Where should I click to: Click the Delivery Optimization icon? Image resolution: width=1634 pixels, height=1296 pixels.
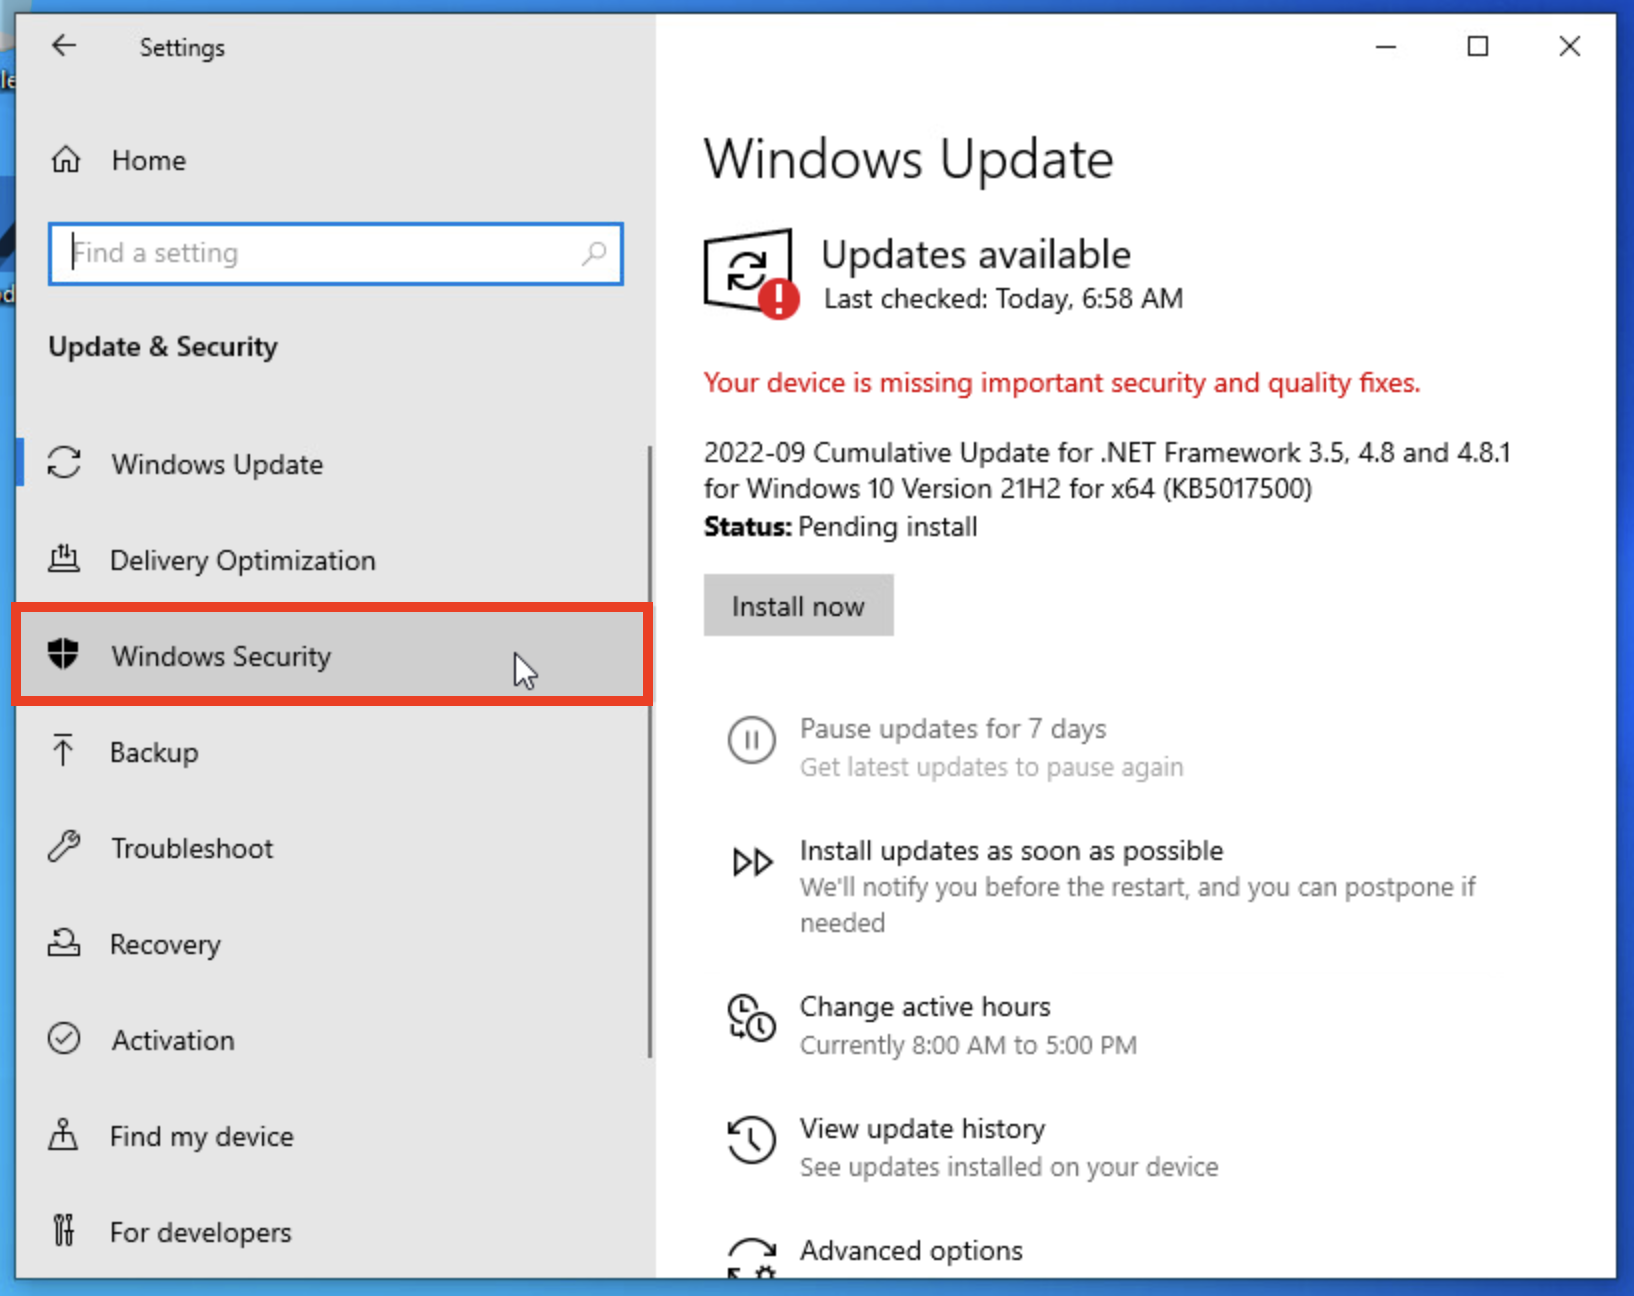click(63, 559)
